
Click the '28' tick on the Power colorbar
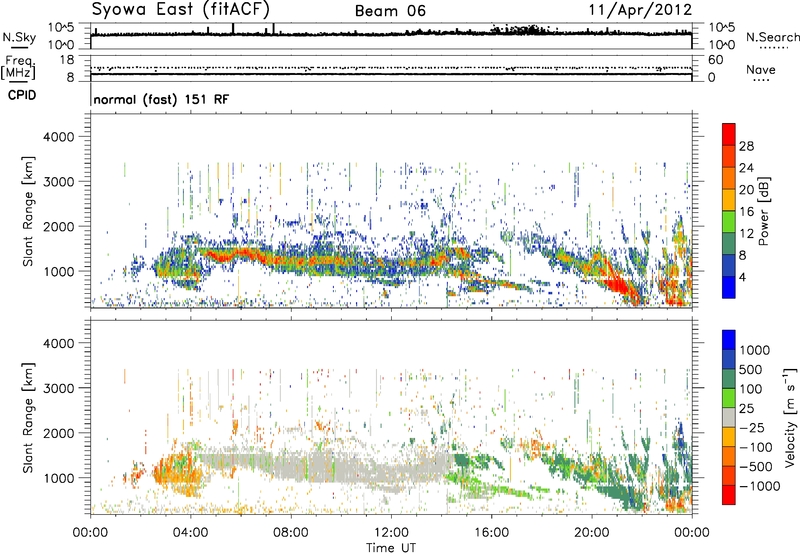point(746,146)
